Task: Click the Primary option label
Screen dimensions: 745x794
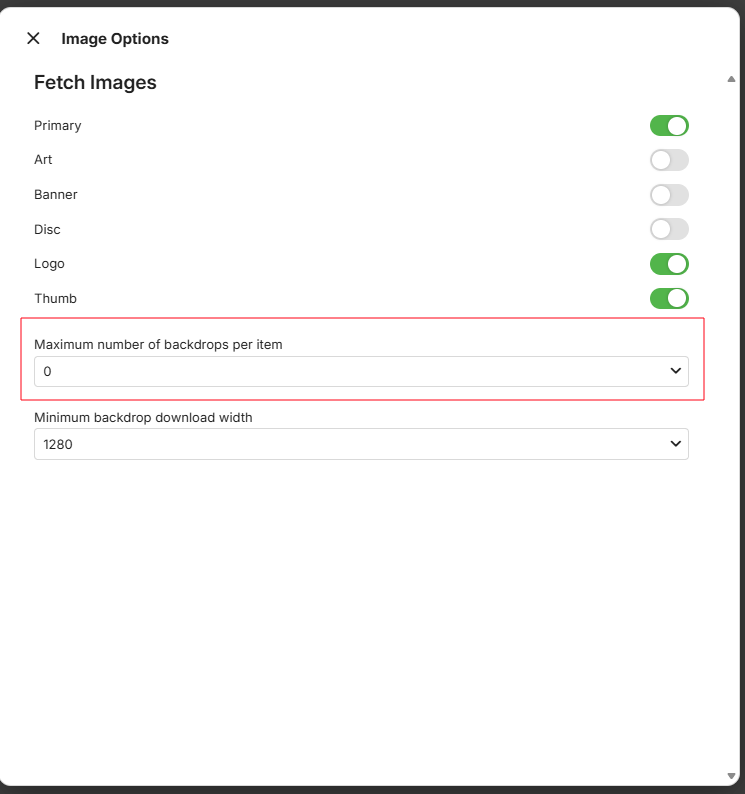Action: pyautogui.click(x=58, y=126)
